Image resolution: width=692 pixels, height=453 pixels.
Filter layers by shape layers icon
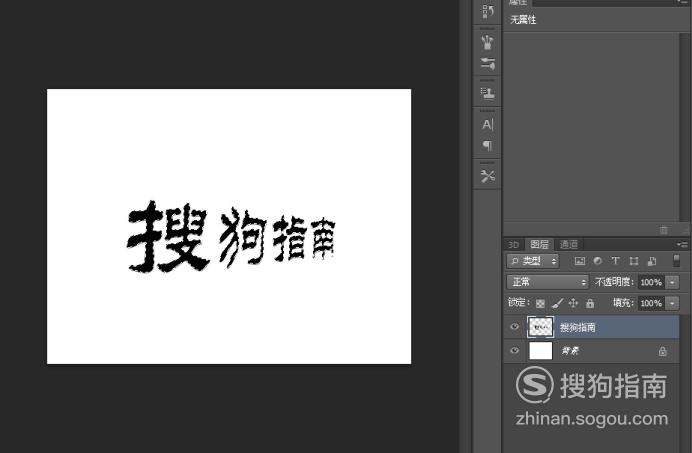tap(634, 261)
